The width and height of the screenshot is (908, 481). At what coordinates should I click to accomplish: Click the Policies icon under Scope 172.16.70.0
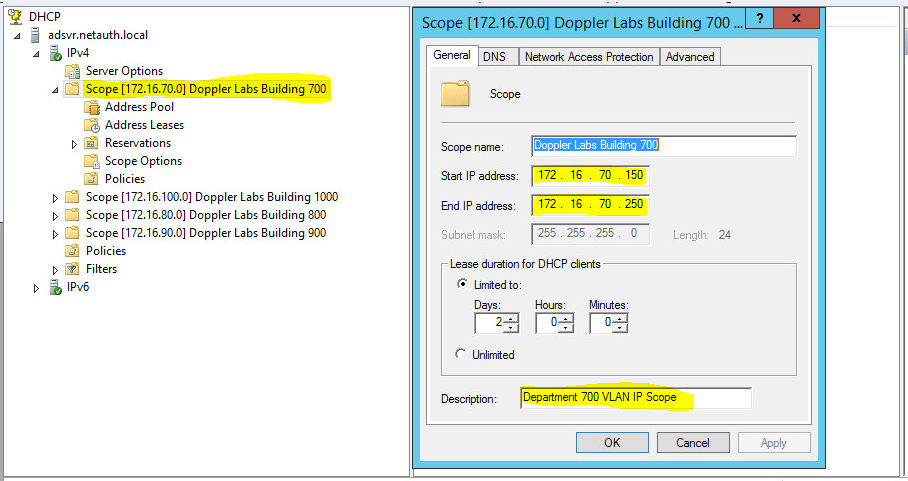(x=91, y=179)
